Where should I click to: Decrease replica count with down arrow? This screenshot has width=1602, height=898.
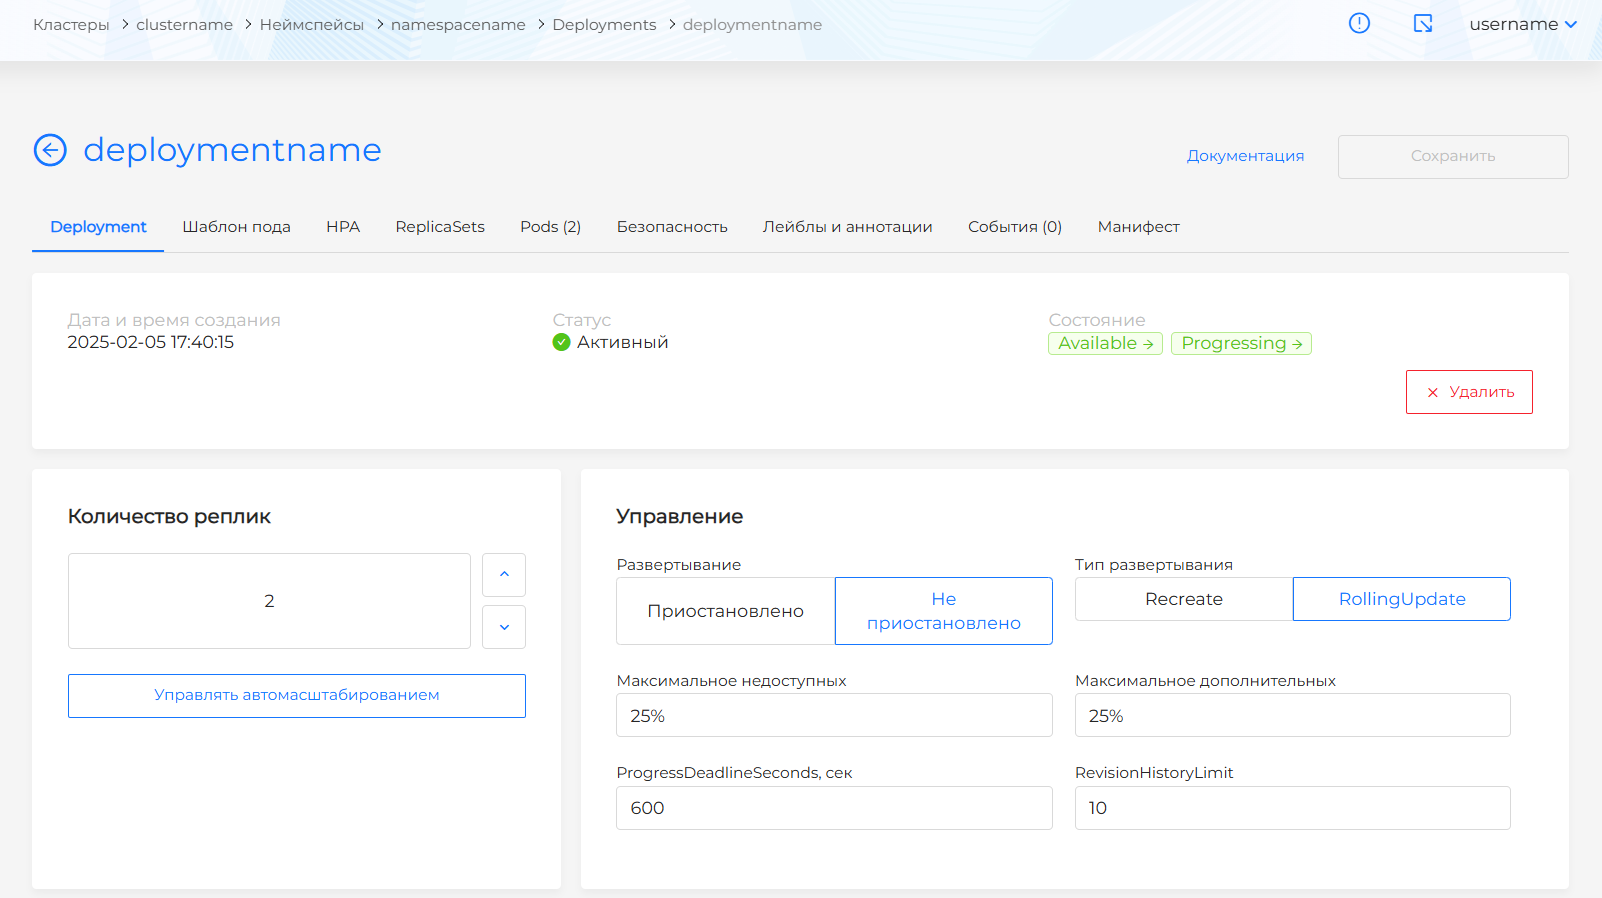click(504, 627)
